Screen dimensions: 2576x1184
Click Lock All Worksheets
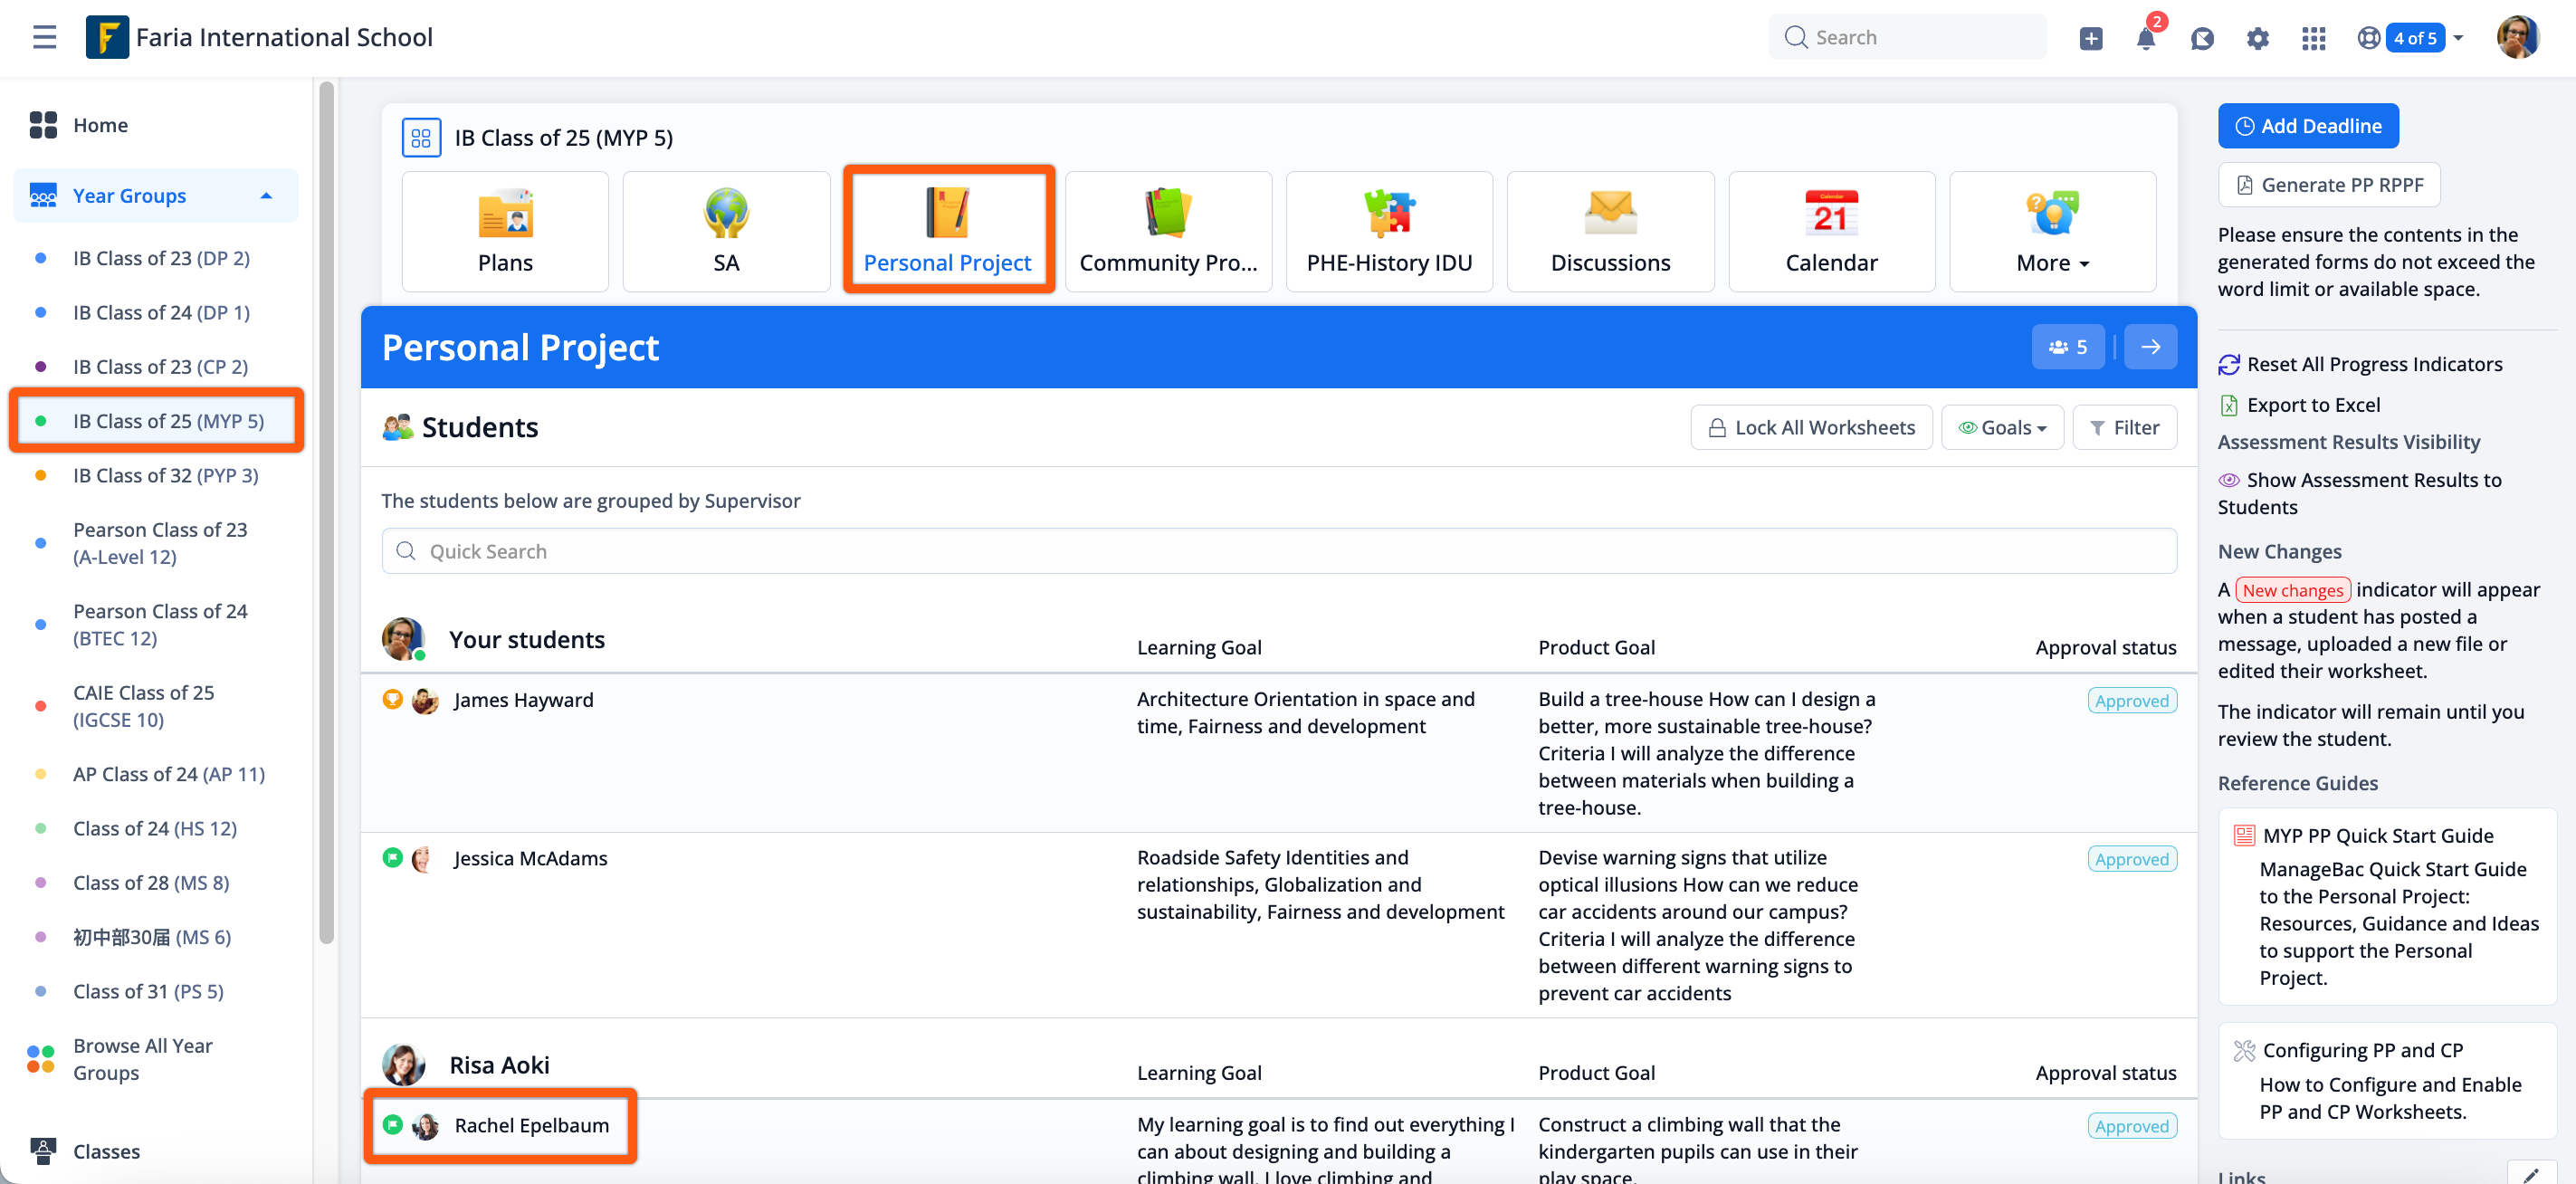(x=1811, y=427)
